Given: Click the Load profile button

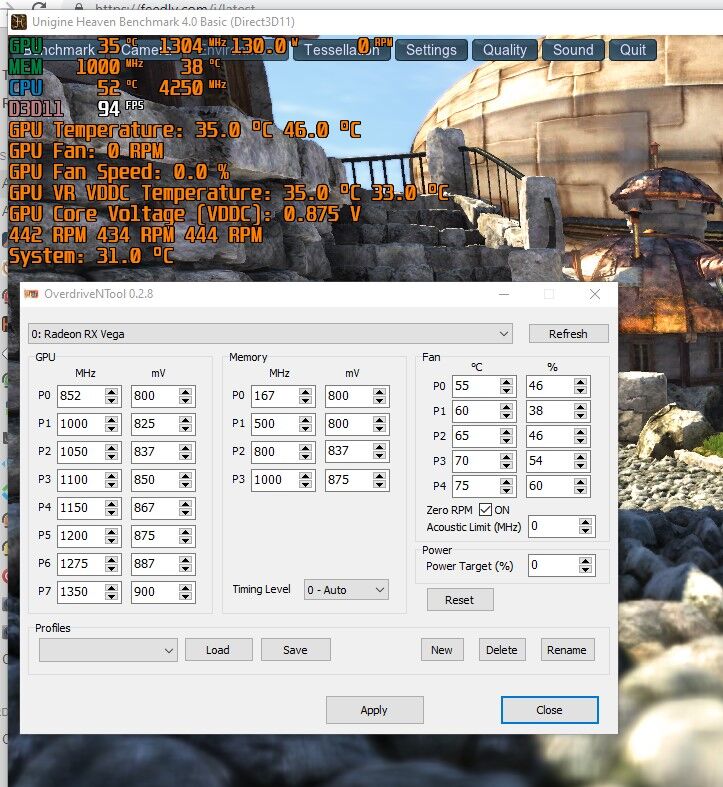Looking at the screenshot, I should [218, 650].
